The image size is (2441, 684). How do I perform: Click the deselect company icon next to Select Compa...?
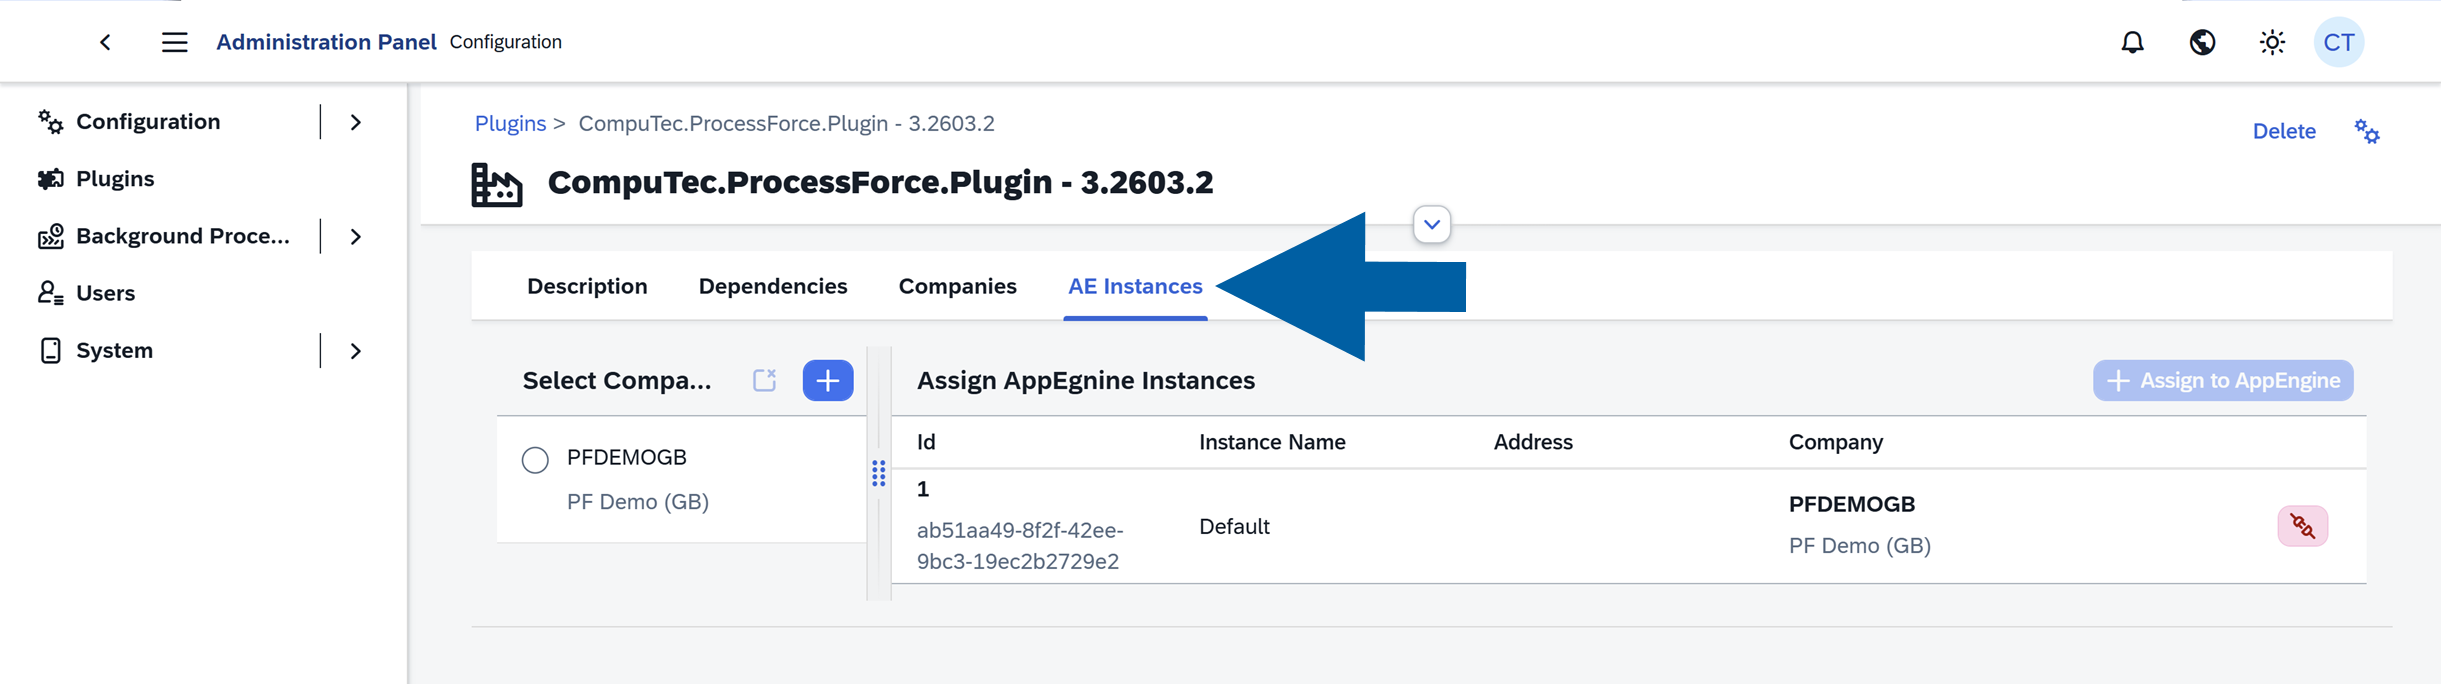coord(765,380)
